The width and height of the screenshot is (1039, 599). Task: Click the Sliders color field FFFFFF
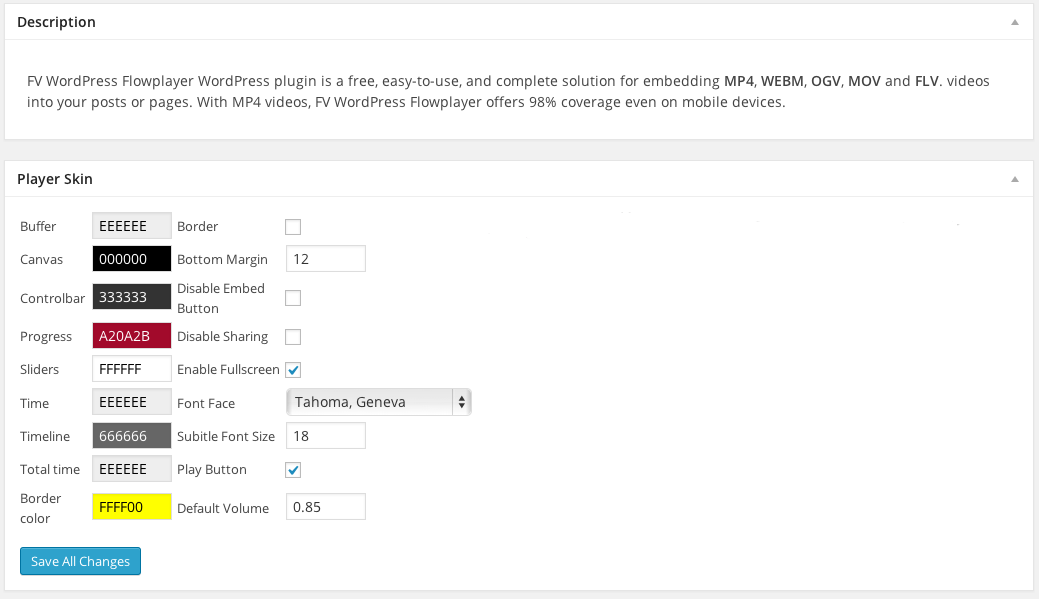point(132,369)
